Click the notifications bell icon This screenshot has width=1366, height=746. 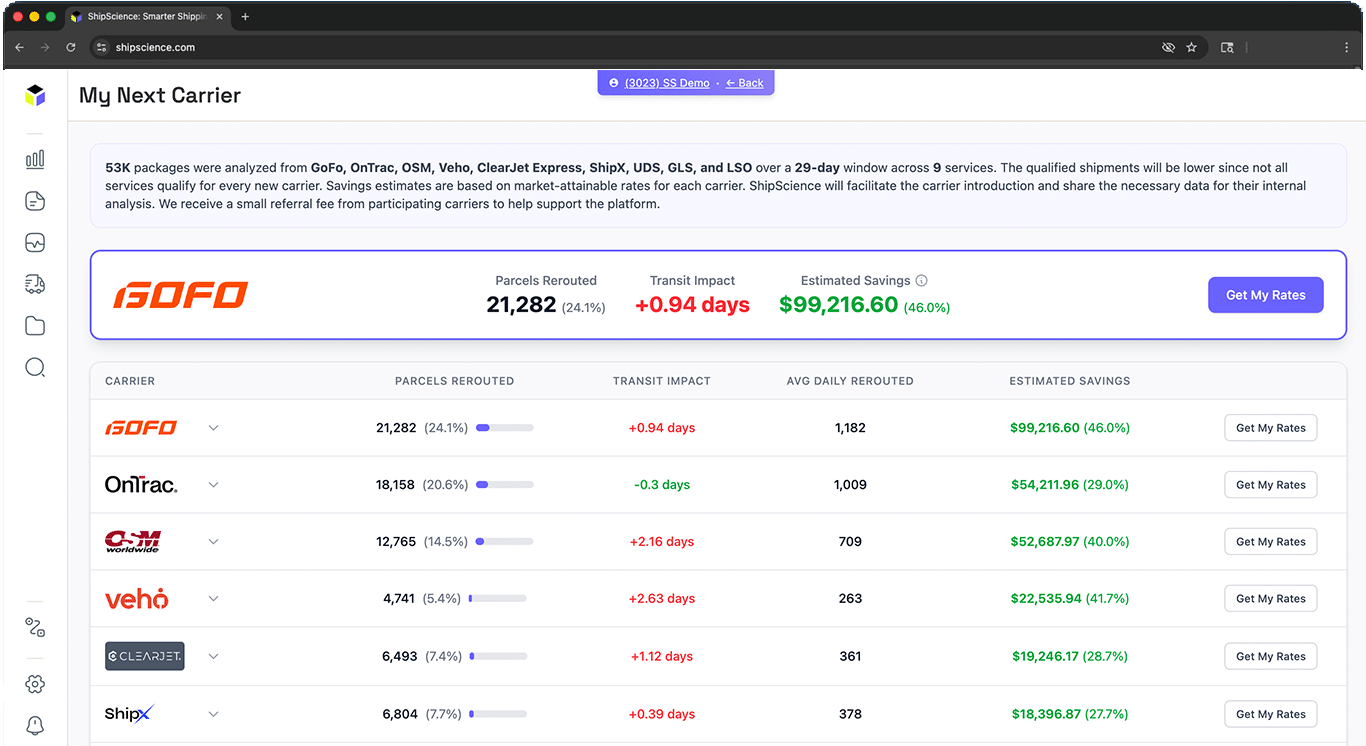(x=35, y=725)
